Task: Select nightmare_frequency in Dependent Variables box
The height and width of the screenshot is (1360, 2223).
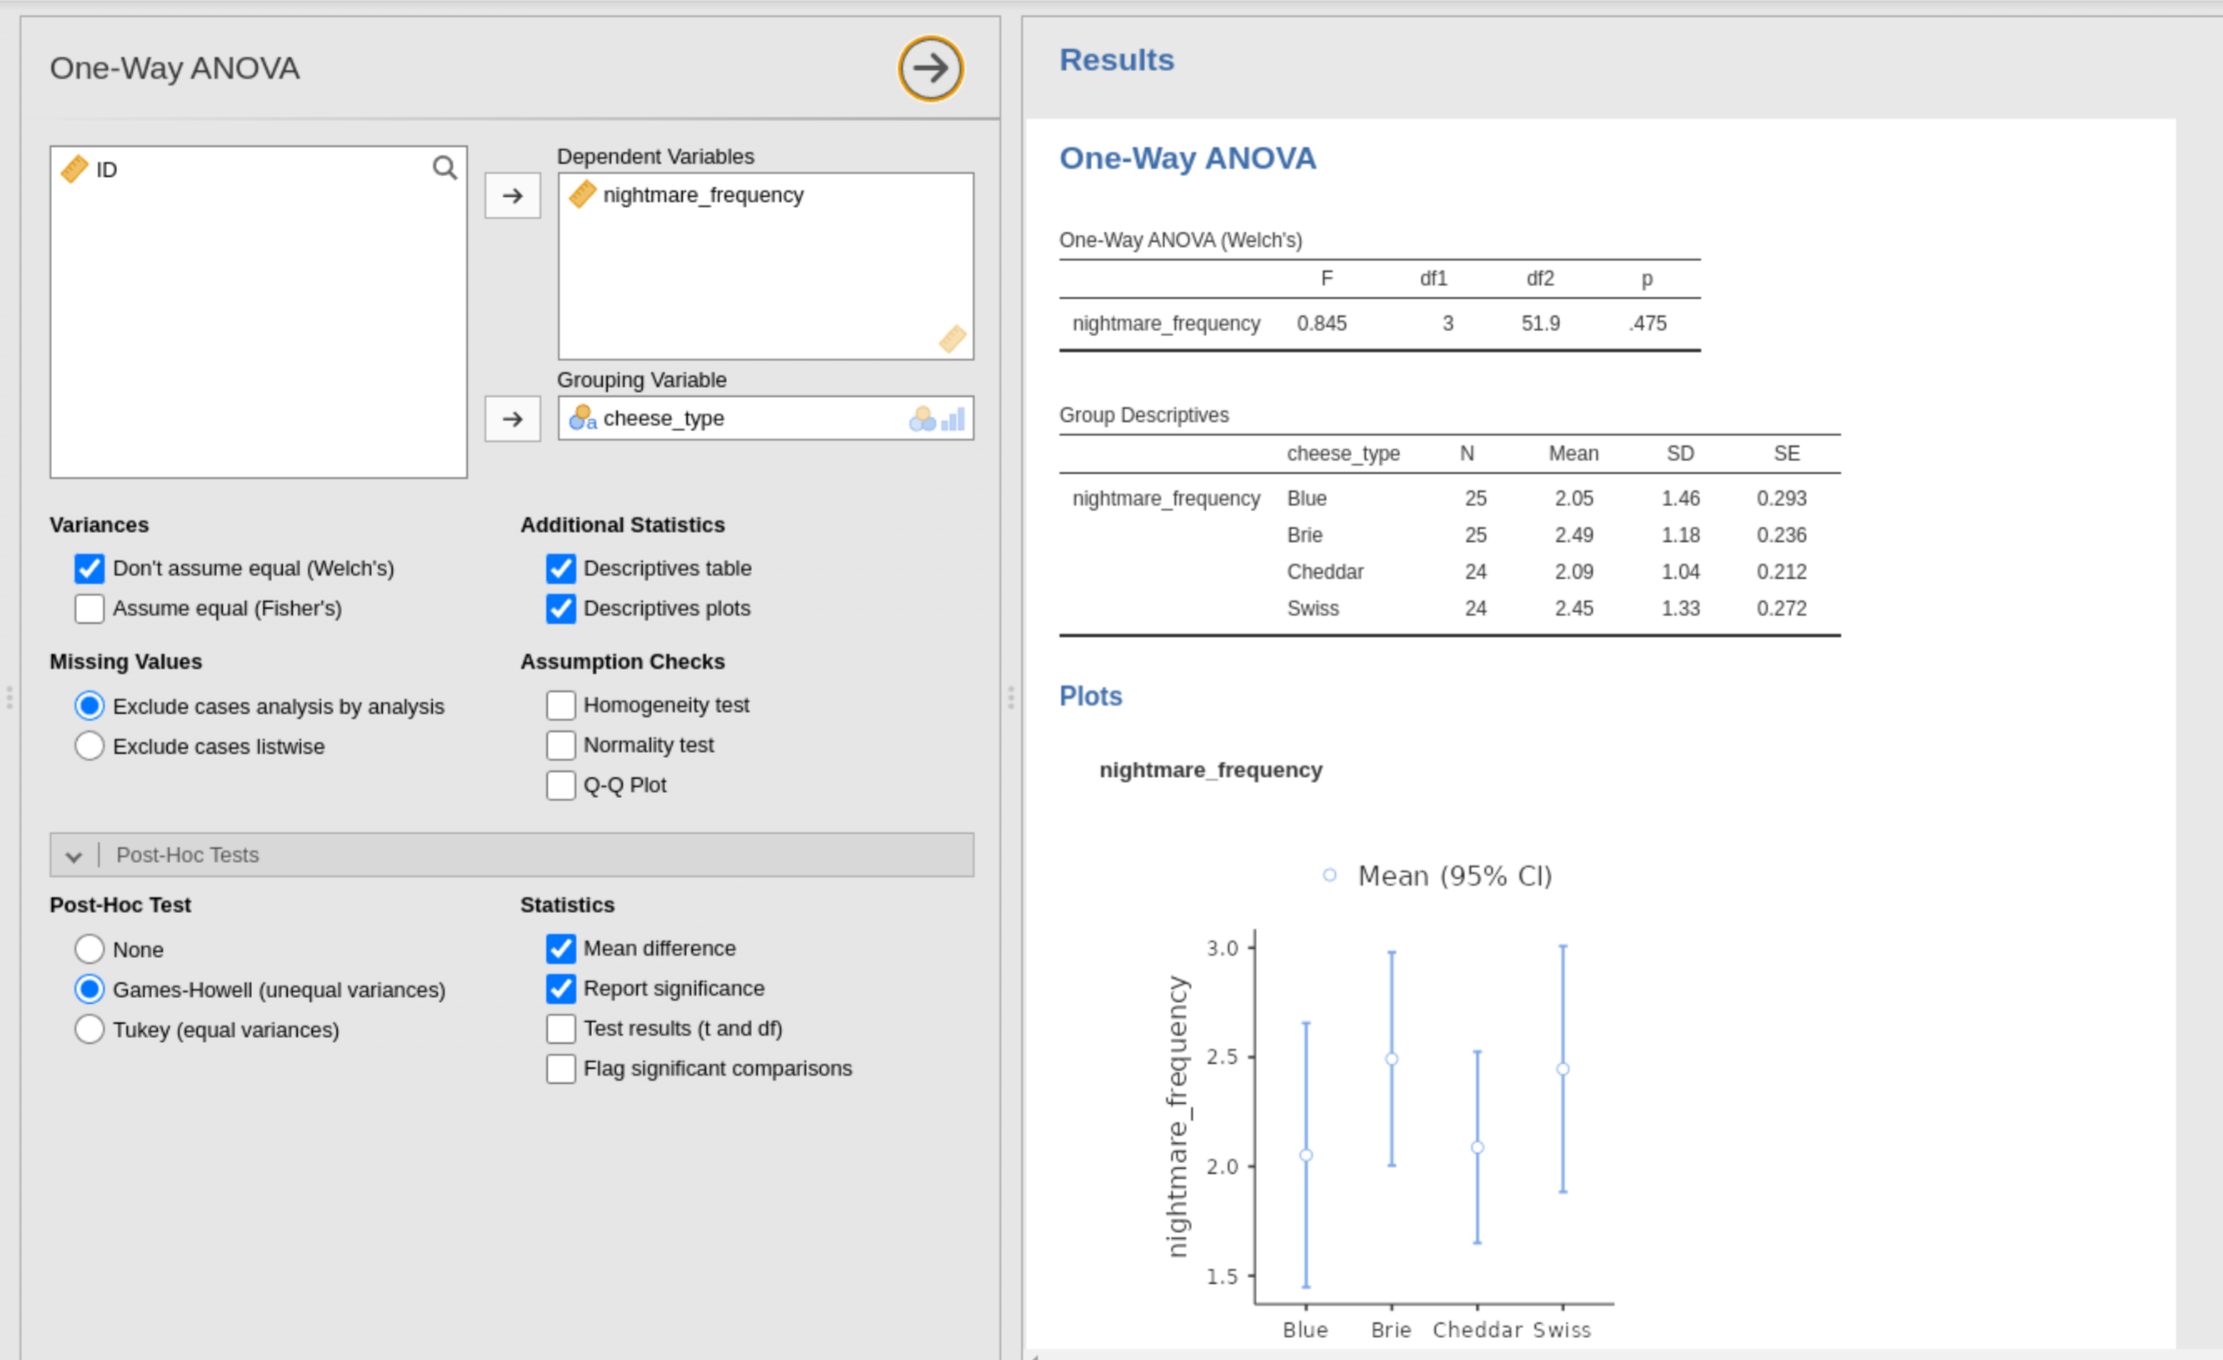Action: click(x=704, y=195)
